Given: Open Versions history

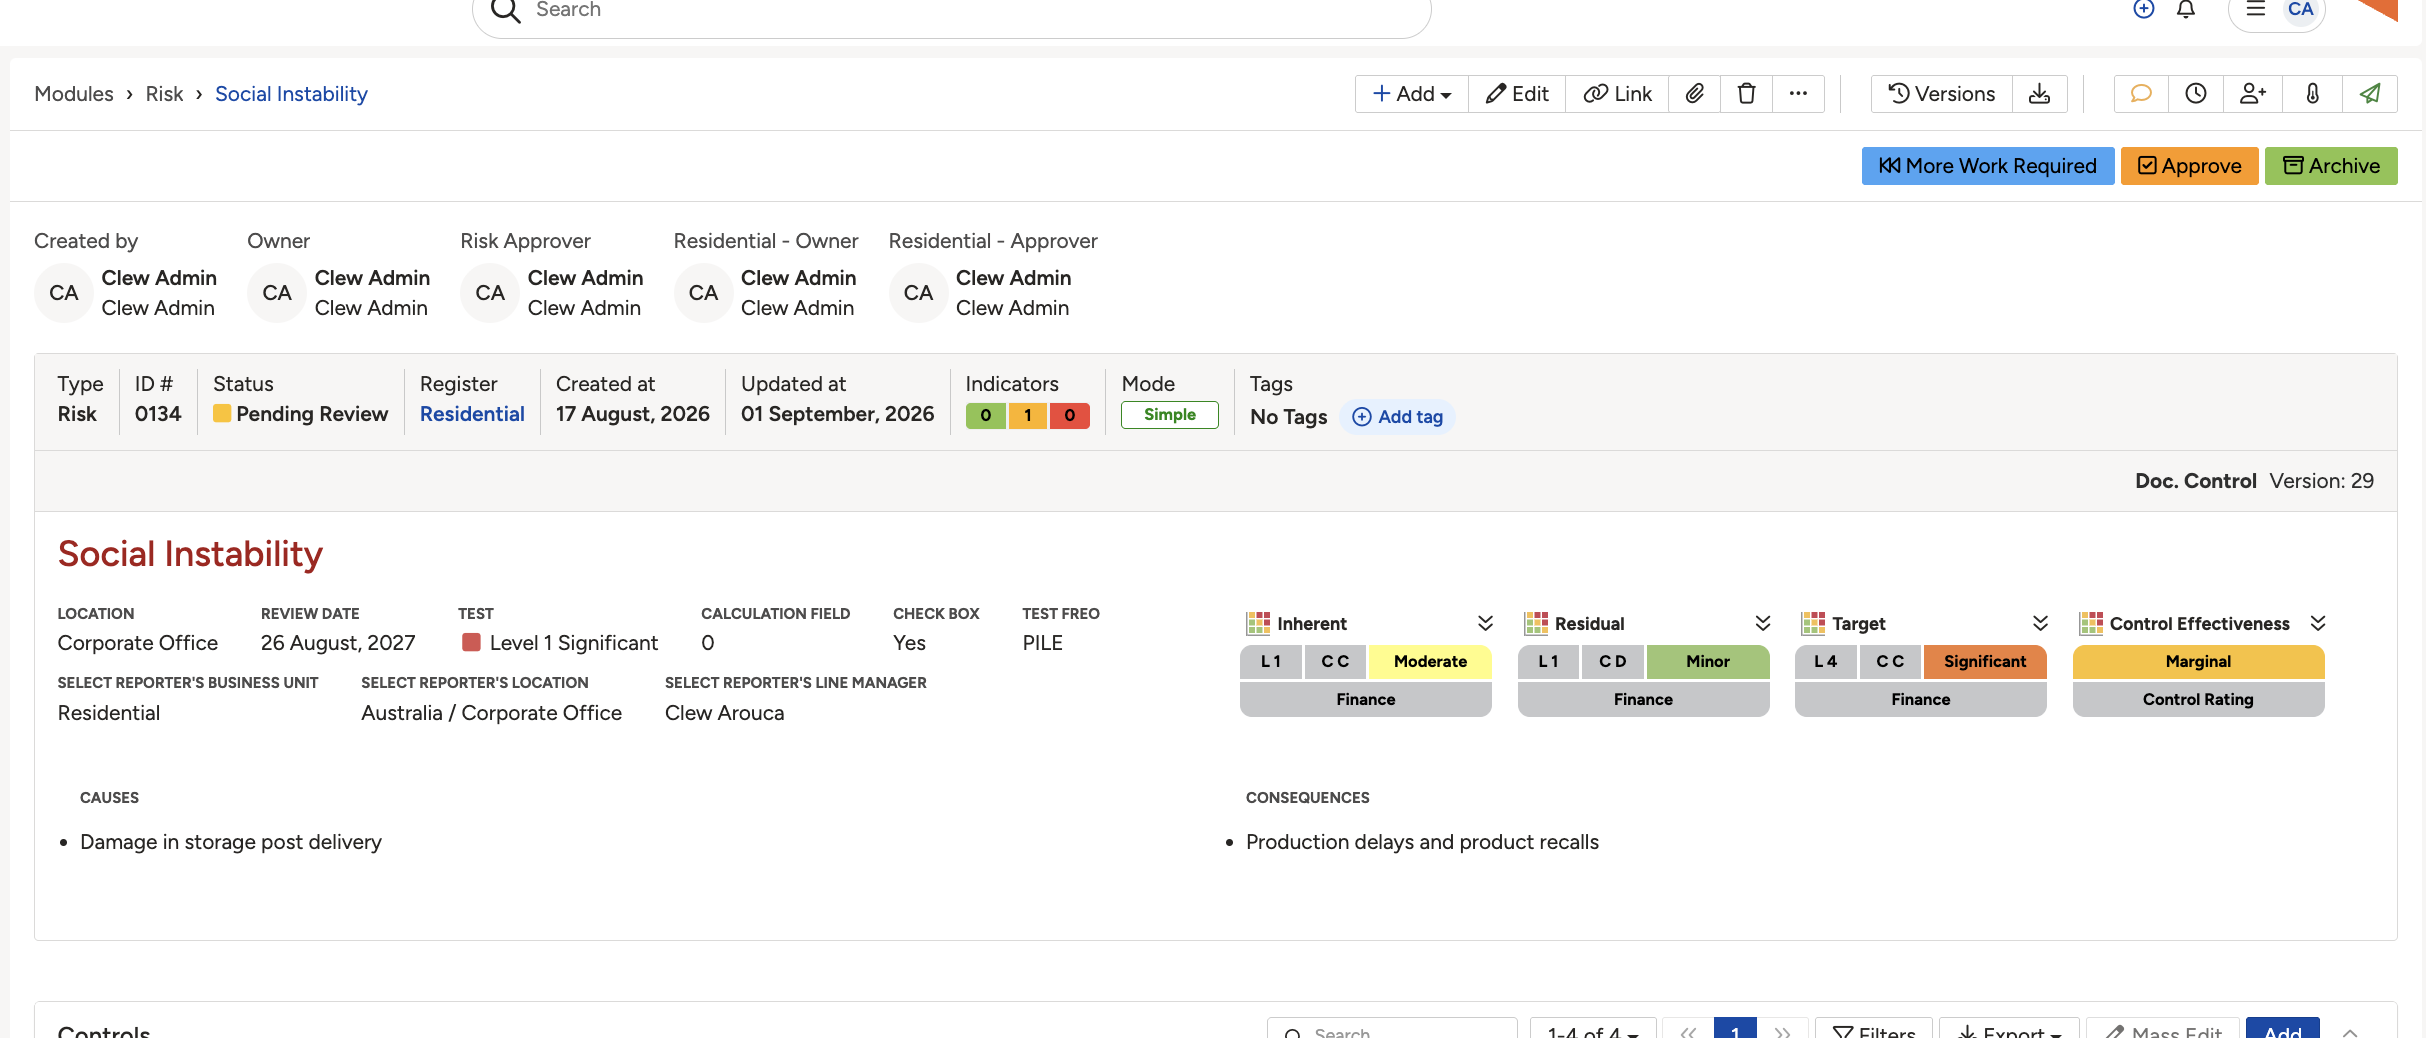Looking at the screenshot, I should 1941,94.
